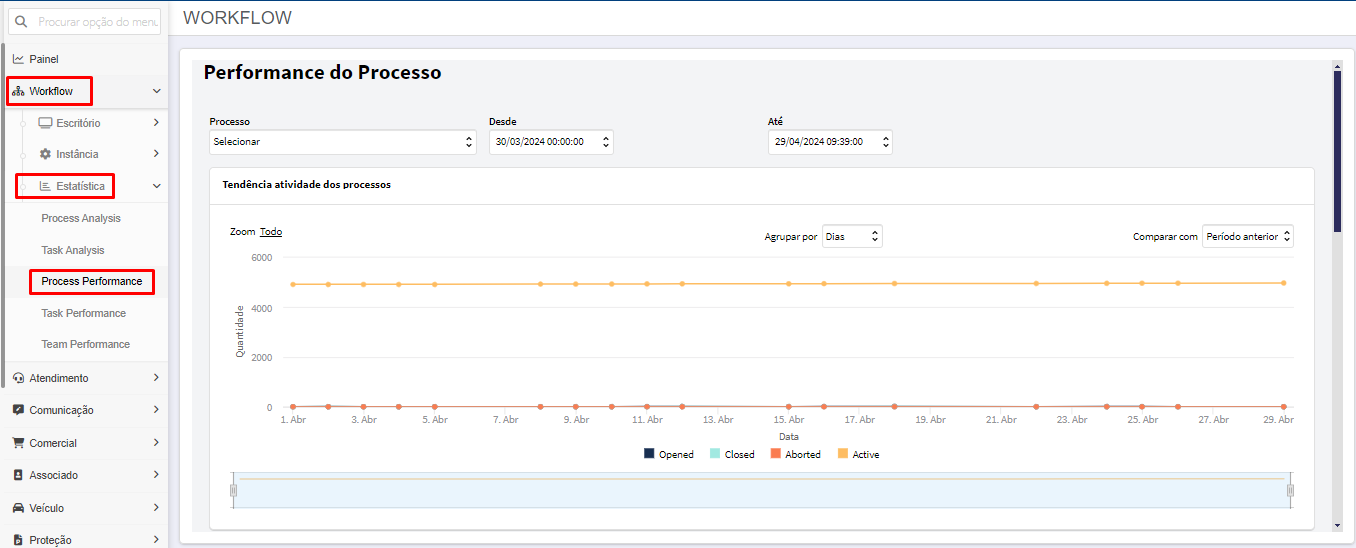Click the Todo zoom link
Screen dimensions: 1356x548
click(x=271, y=231)
